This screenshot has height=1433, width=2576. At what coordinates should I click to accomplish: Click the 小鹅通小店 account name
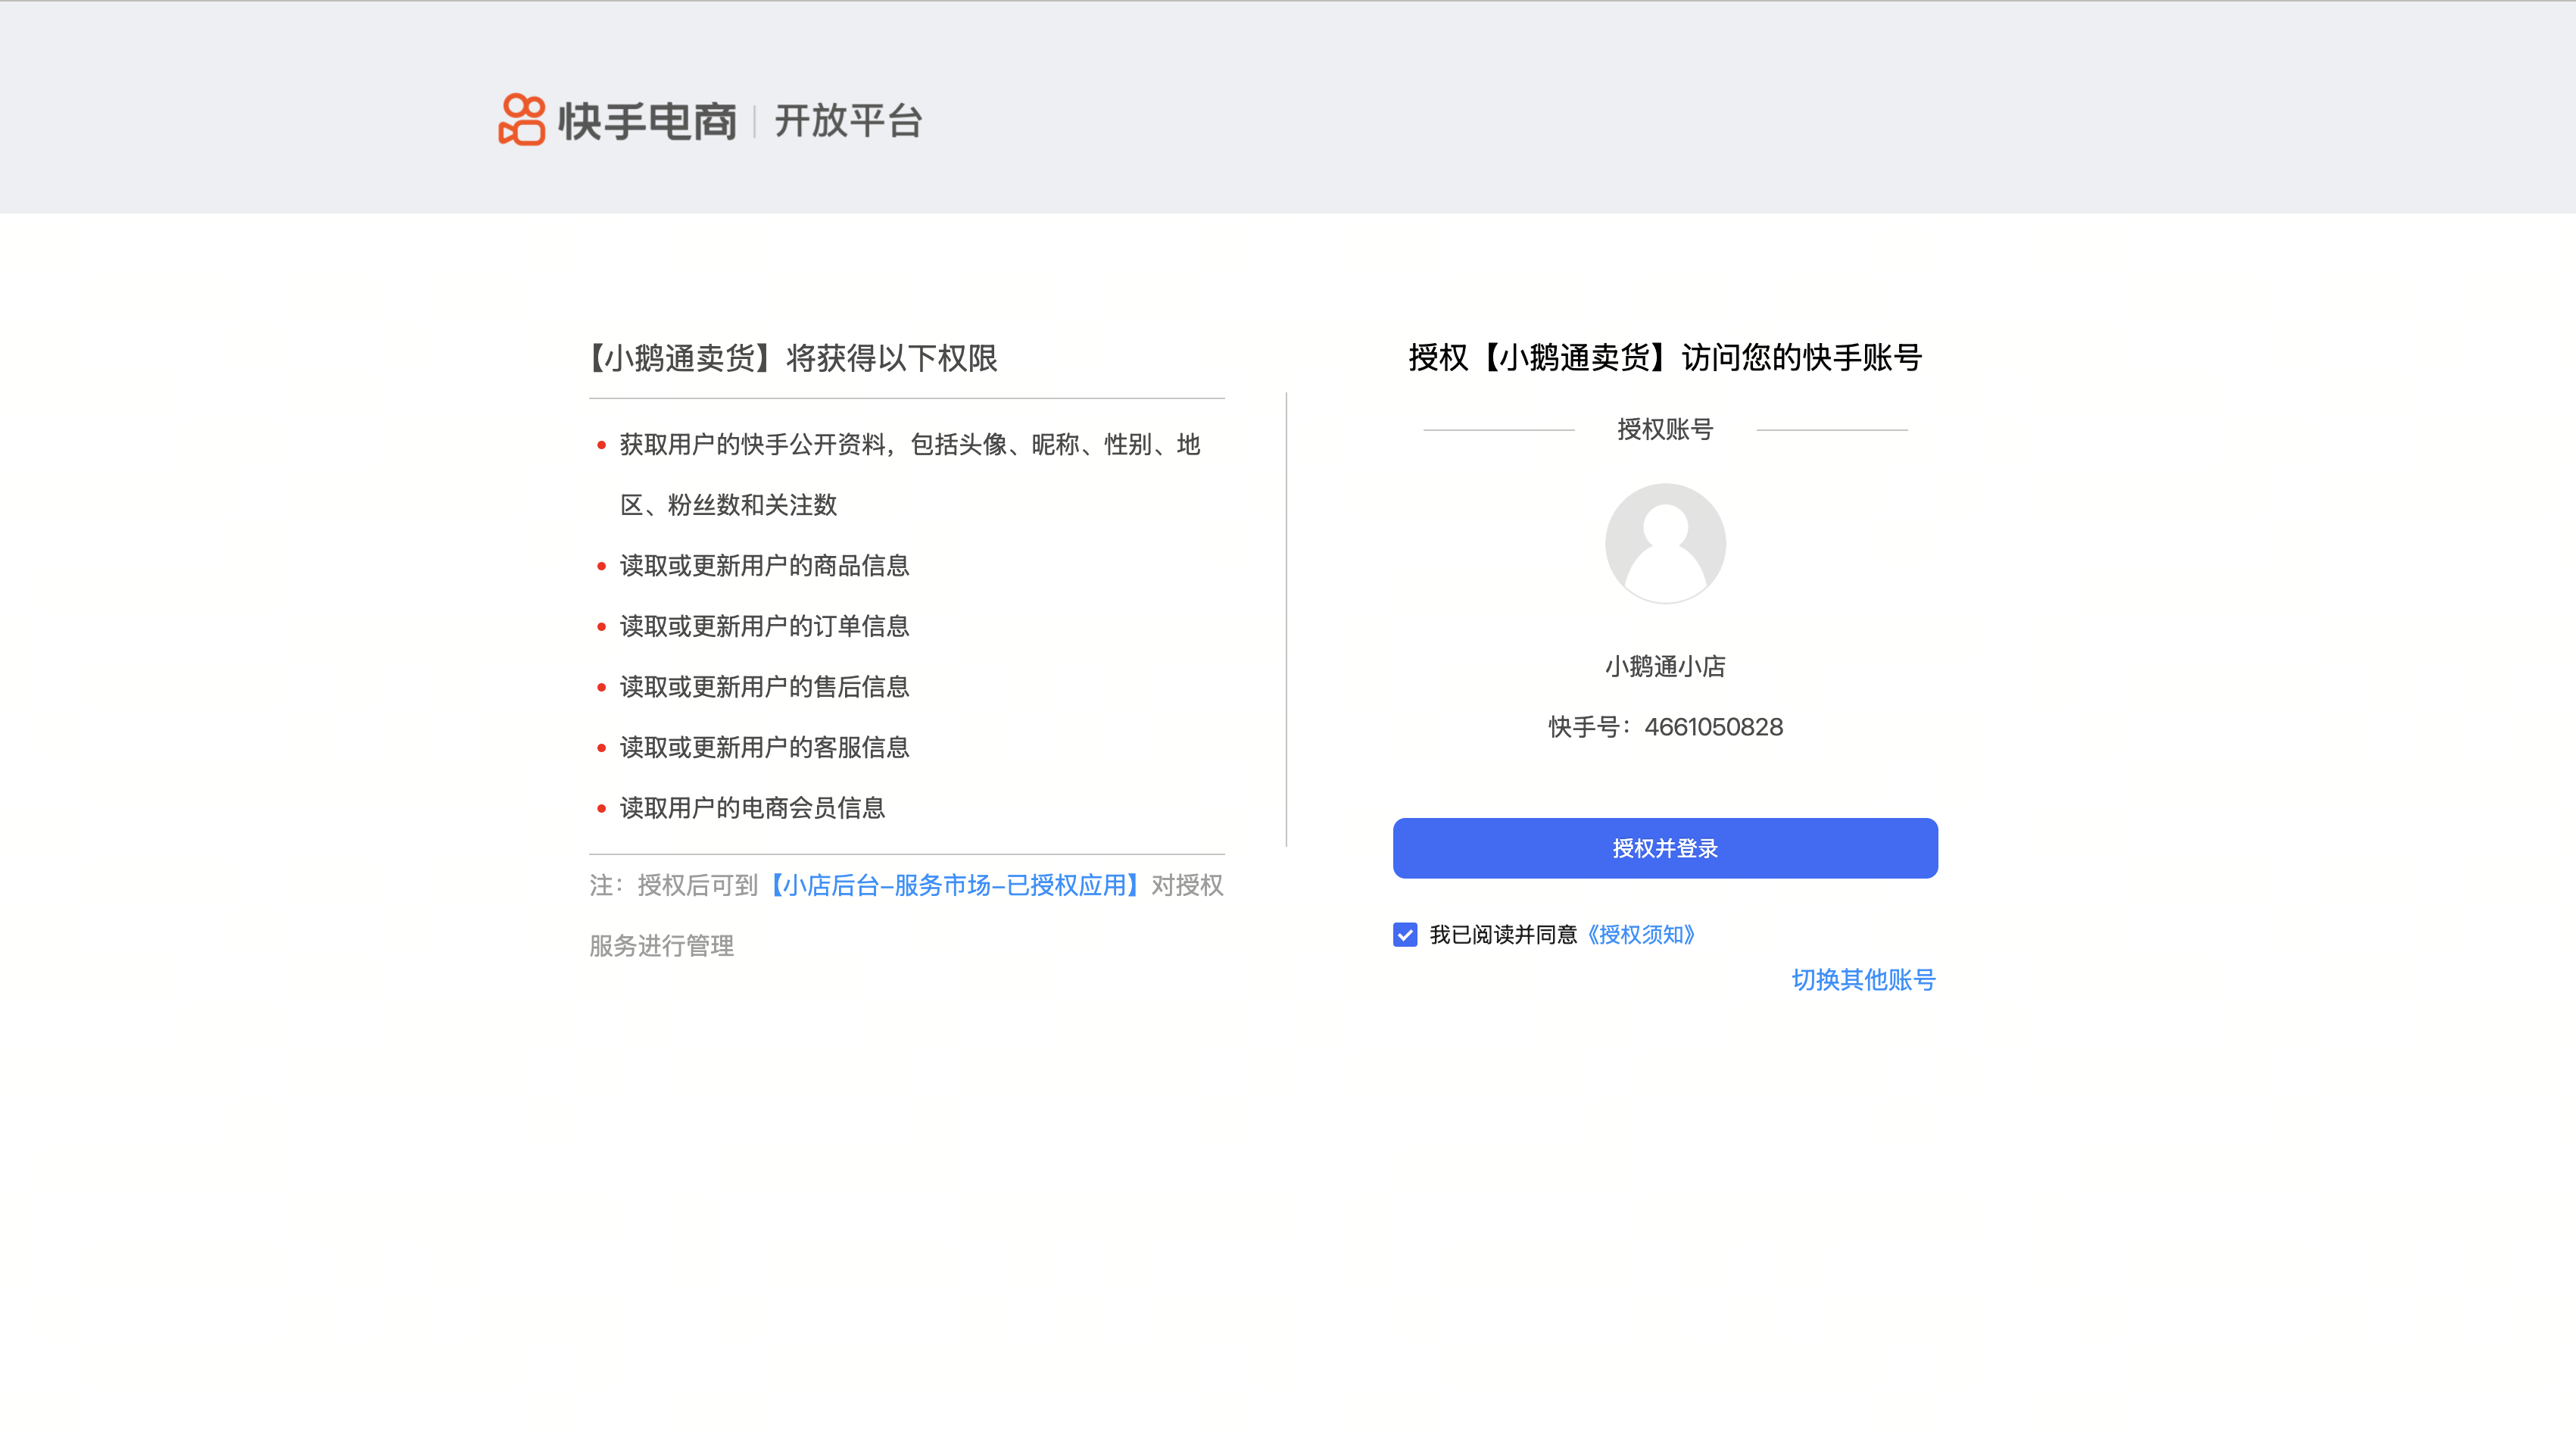pos(1665,666)
